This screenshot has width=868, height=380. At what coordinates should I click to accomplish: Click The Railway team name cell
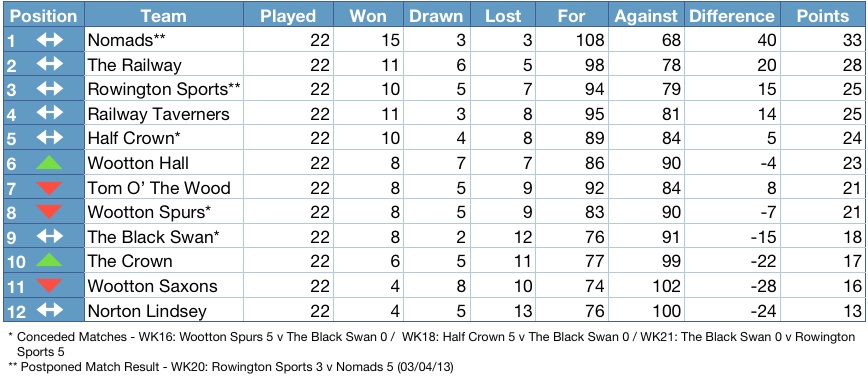pos(164,65)
